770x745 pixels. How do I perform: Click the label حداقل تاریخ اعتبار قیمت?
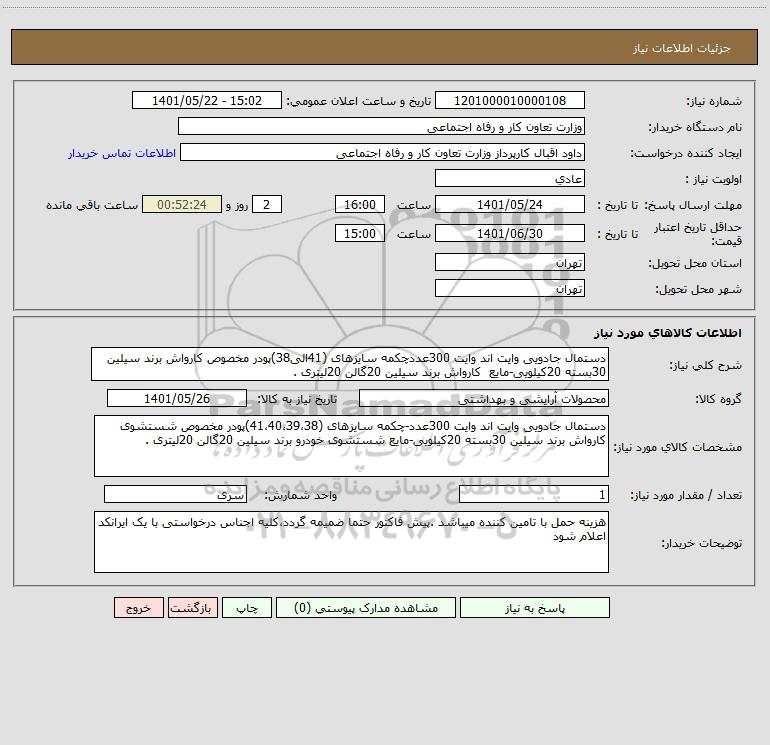(698, 234)
